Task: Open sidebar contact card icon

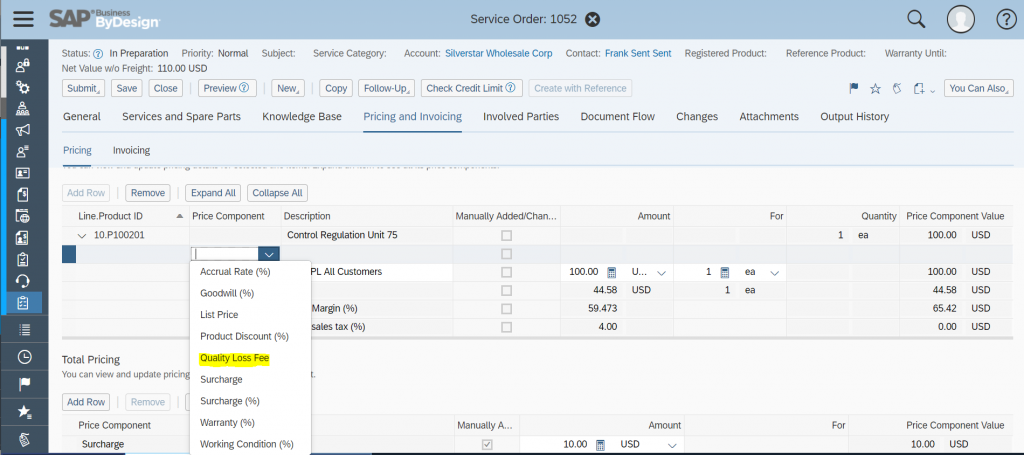Action: [23, 173]
